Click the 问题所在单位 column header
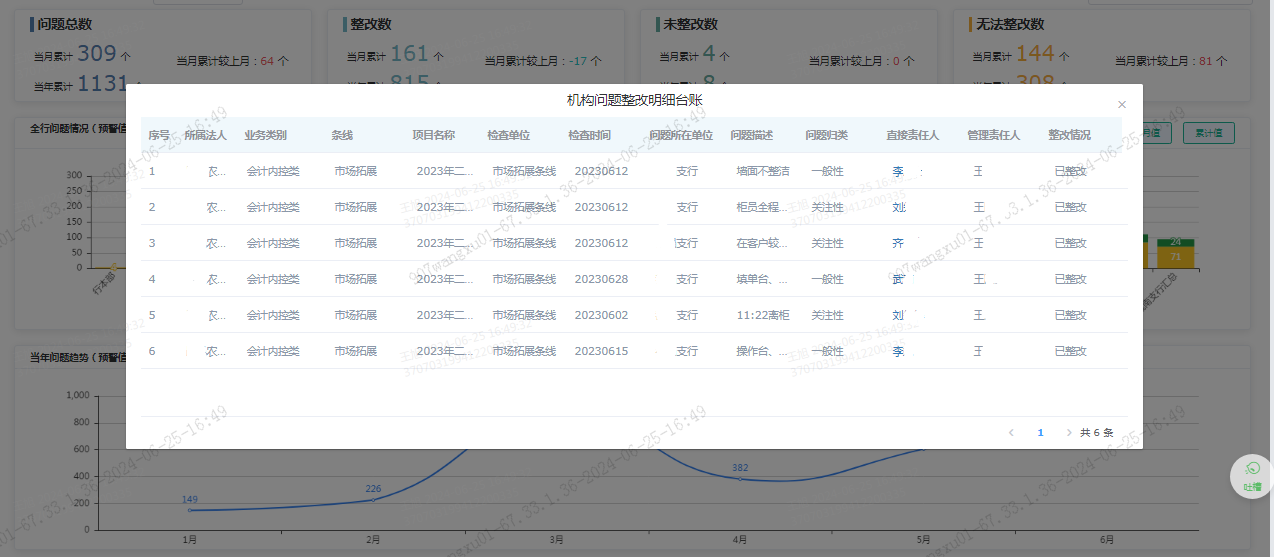The height and width of the screenshot is (557, 1274). pos(681,135)
